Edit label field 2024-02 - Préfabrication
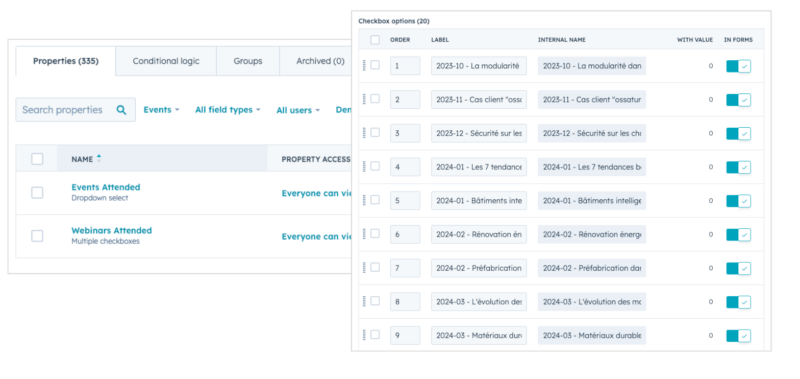 479,268
